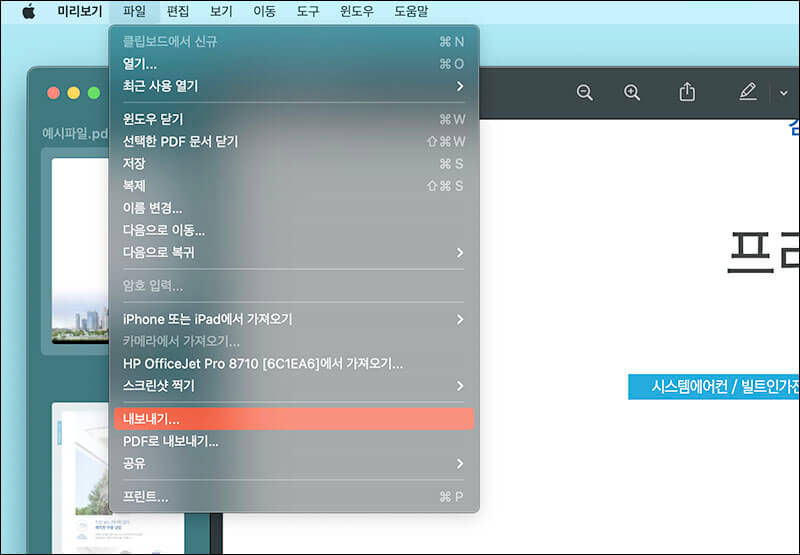
Task: Close the open 파일 menu
Action: (135, 11)
